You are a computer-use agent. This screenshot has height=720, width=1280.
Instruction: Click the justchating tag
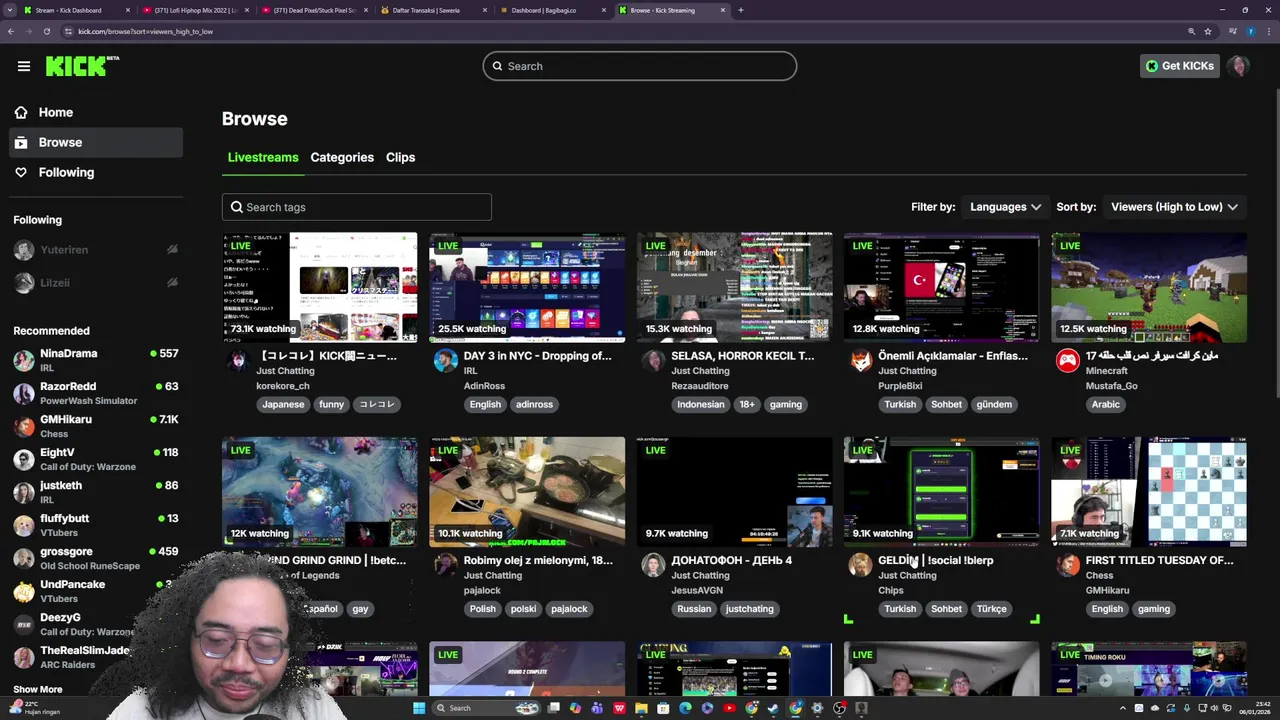(749, 608)
